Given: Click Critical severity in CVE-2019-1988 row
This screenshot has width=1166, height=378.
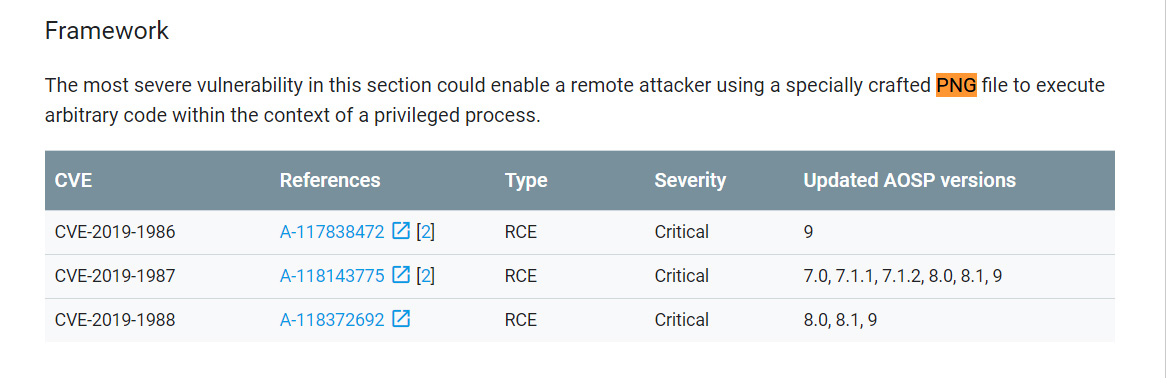Looking at the screenshot, I should [x=682, y=320].
